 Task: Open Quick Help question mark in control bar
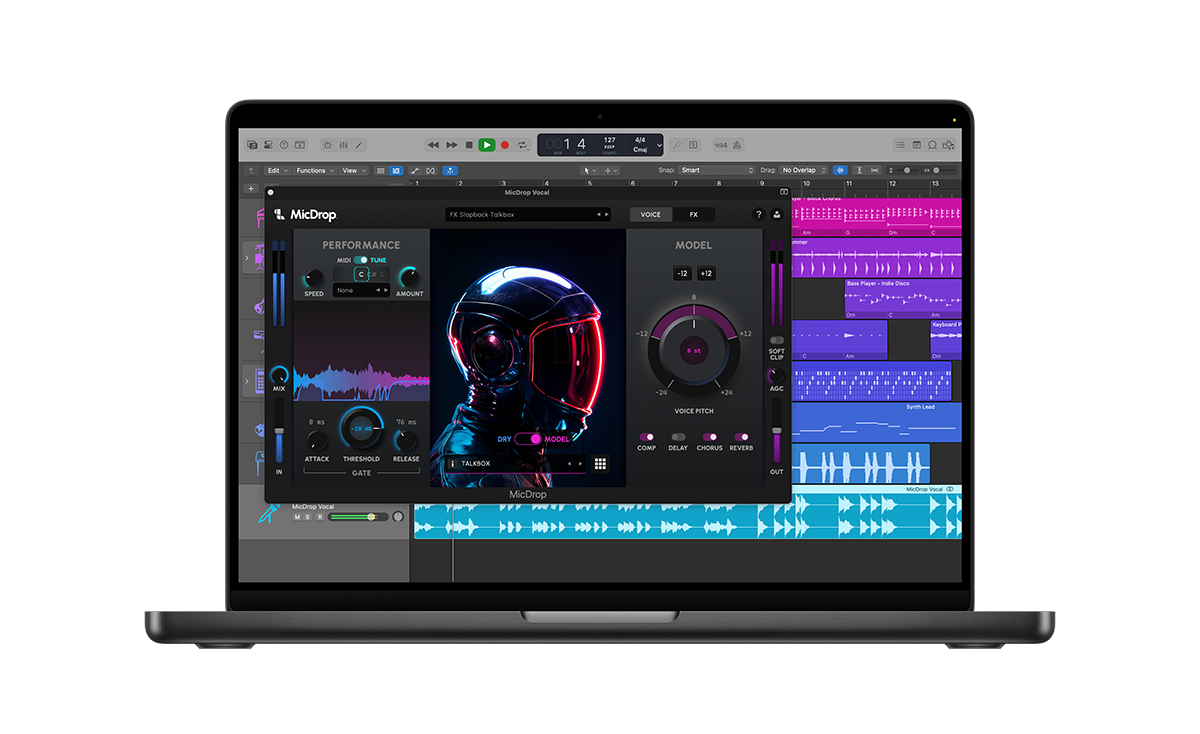[x=284, y=145]
